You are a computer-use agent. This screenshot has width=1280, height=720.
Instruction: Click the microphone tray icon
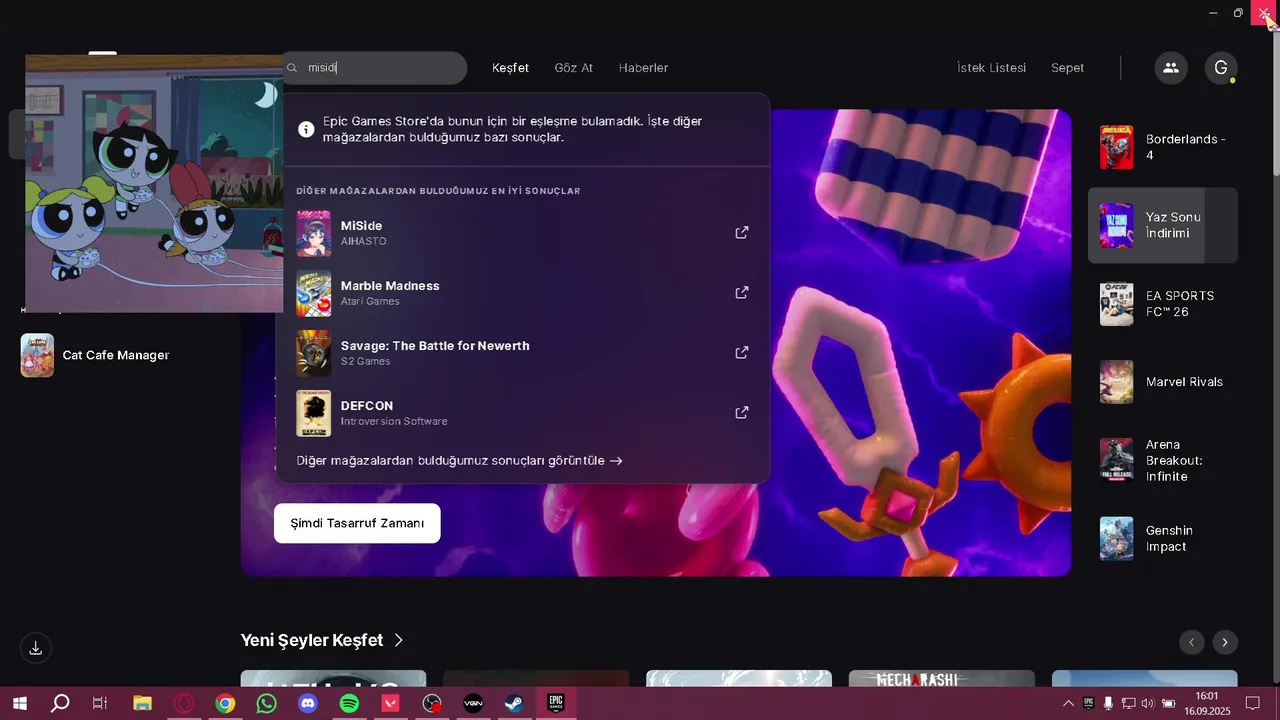[x=1108, y=703]
